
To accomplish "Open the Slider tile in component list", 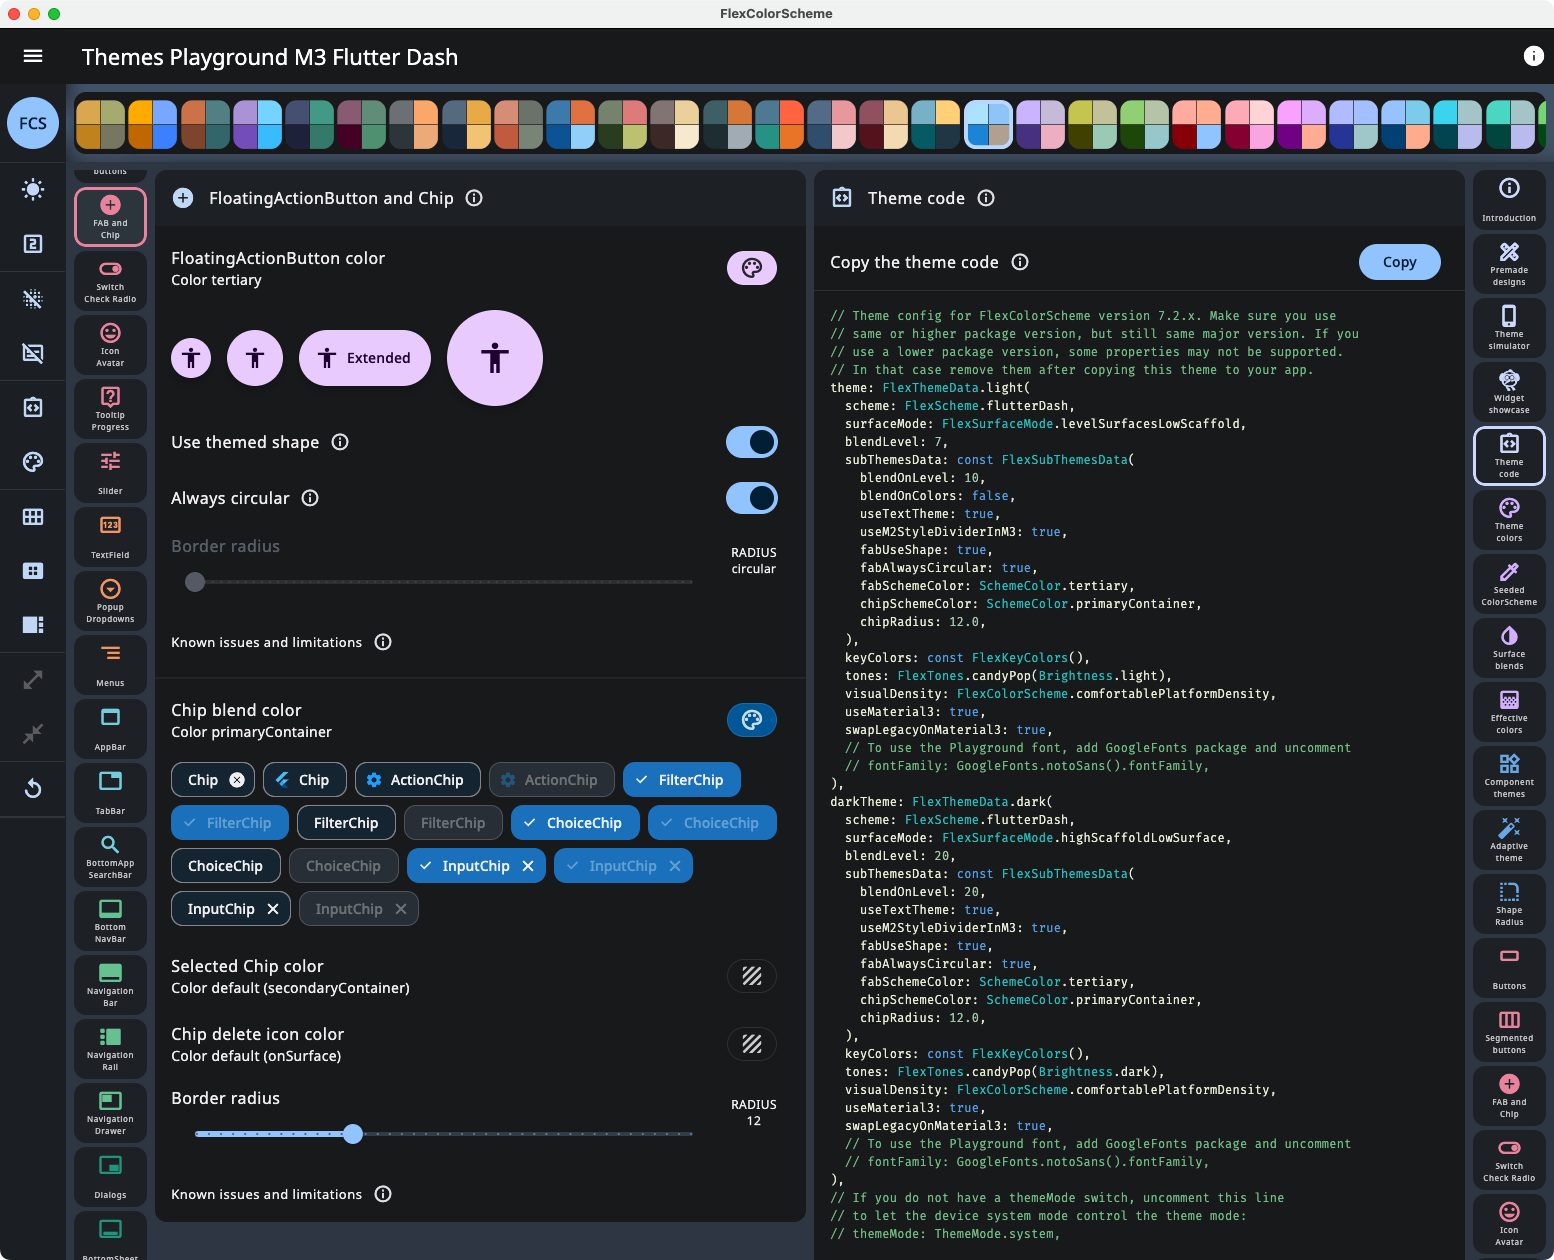I will [110, 473].
